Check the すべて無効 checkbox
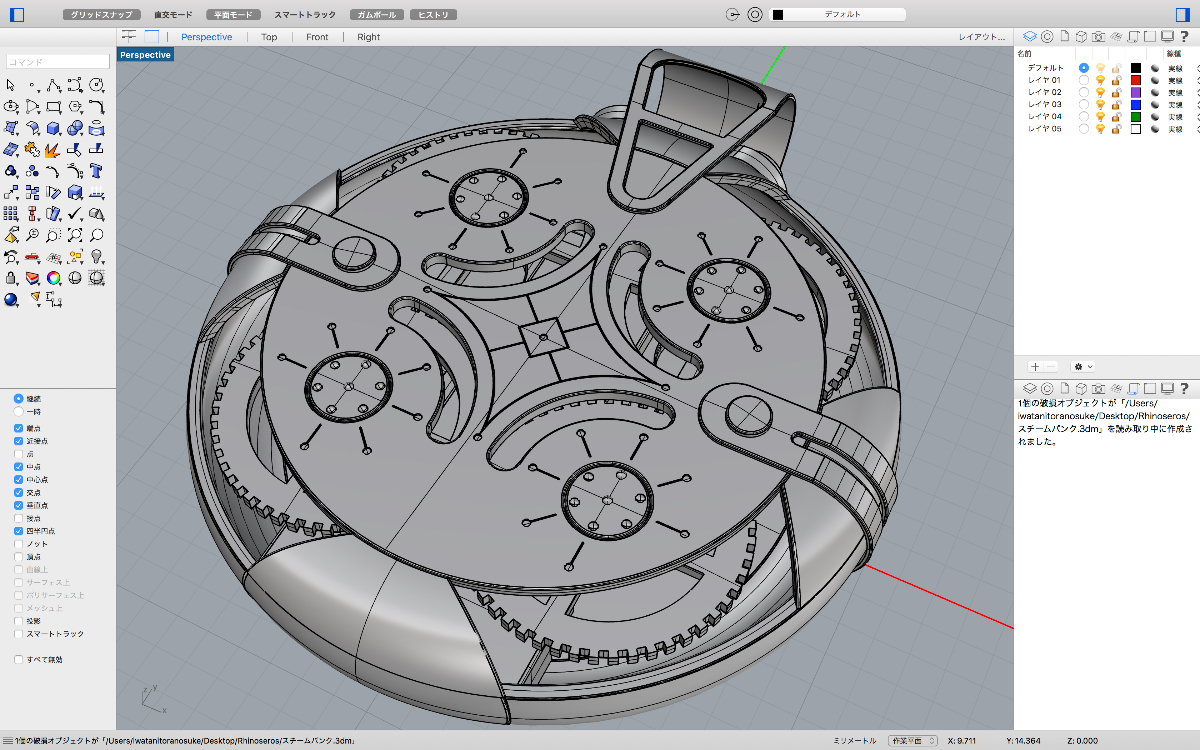This screenshot has width=1200, height=750. [x=19, y=660]
